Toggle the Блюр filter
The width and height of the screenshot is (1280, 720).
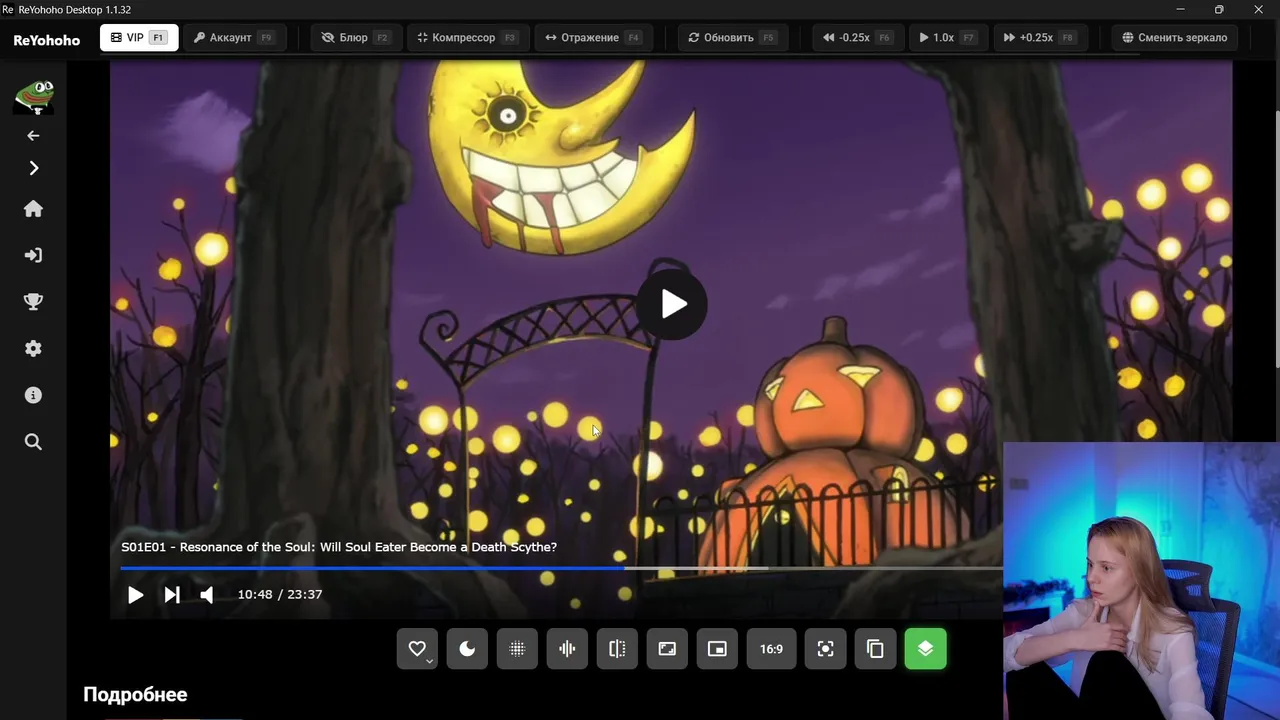355,38
